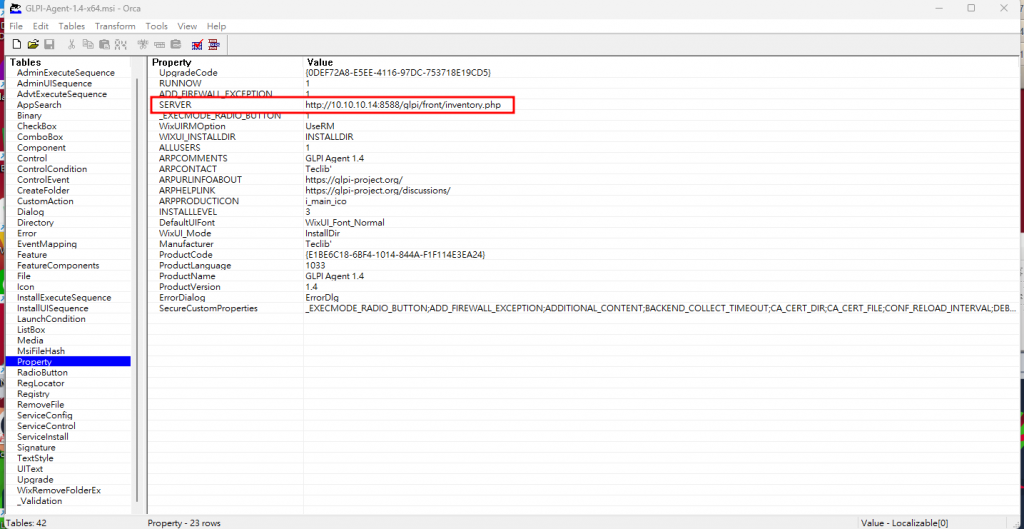Click the Orca app icon in title bar
Viewport: 1024px width, 529px height.
coord(14,7)
